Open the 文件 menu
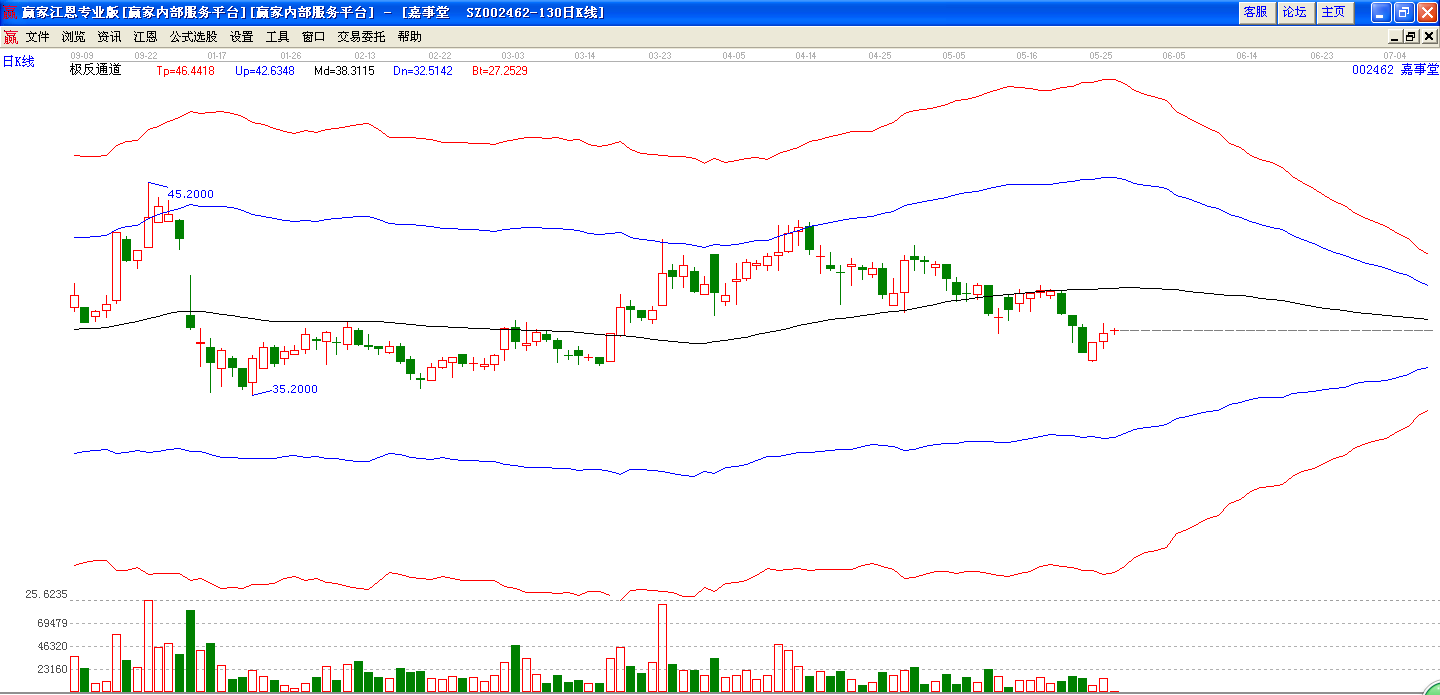 (x=38, y=36)
